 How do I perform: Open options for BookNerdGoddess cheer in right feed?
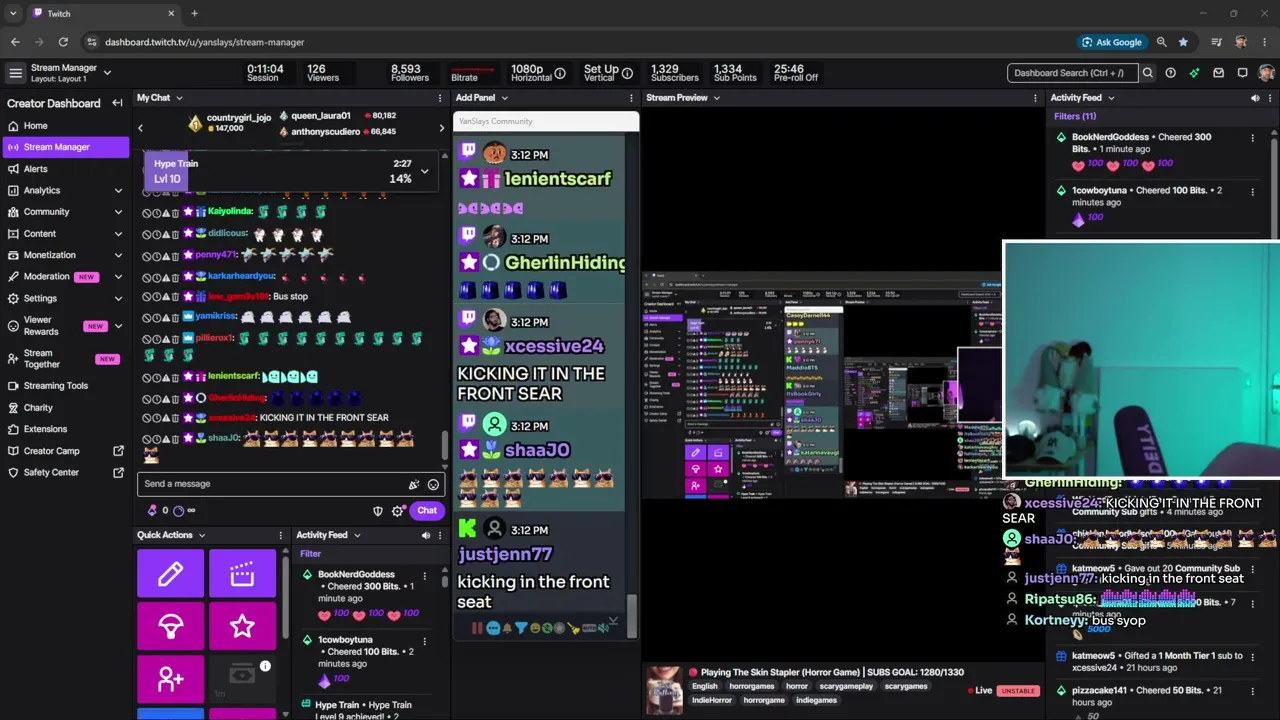(1252, 138)
